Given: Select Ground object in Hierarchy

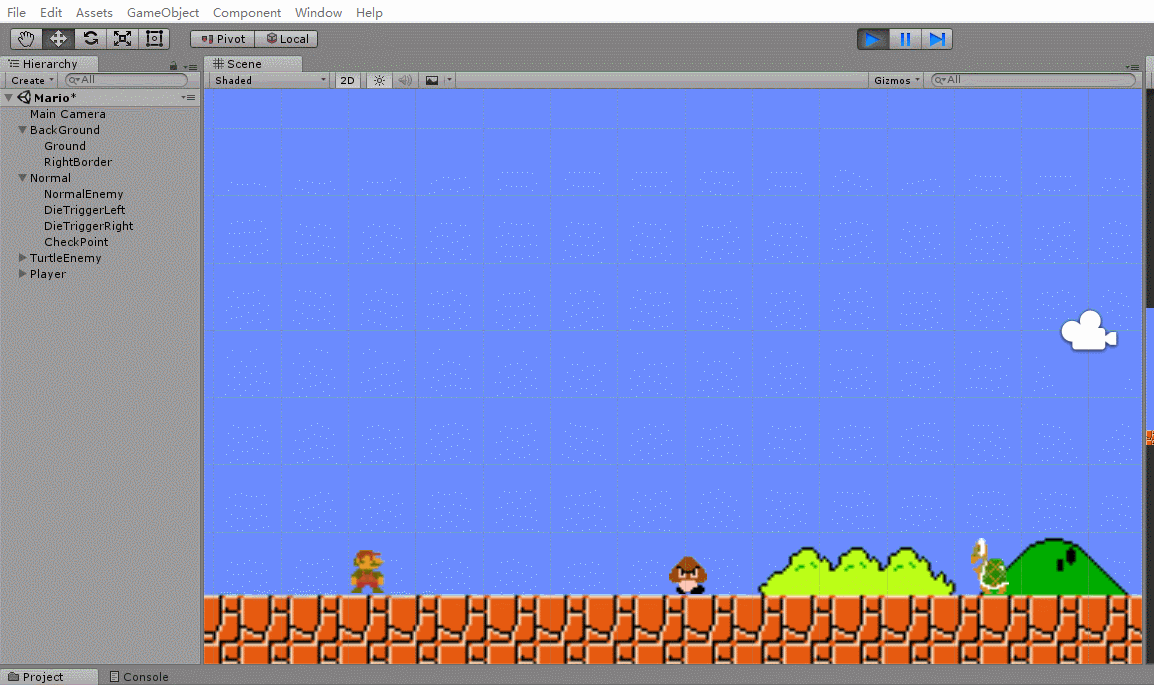Looking at the screenshot, I should [x=65, y=146].
